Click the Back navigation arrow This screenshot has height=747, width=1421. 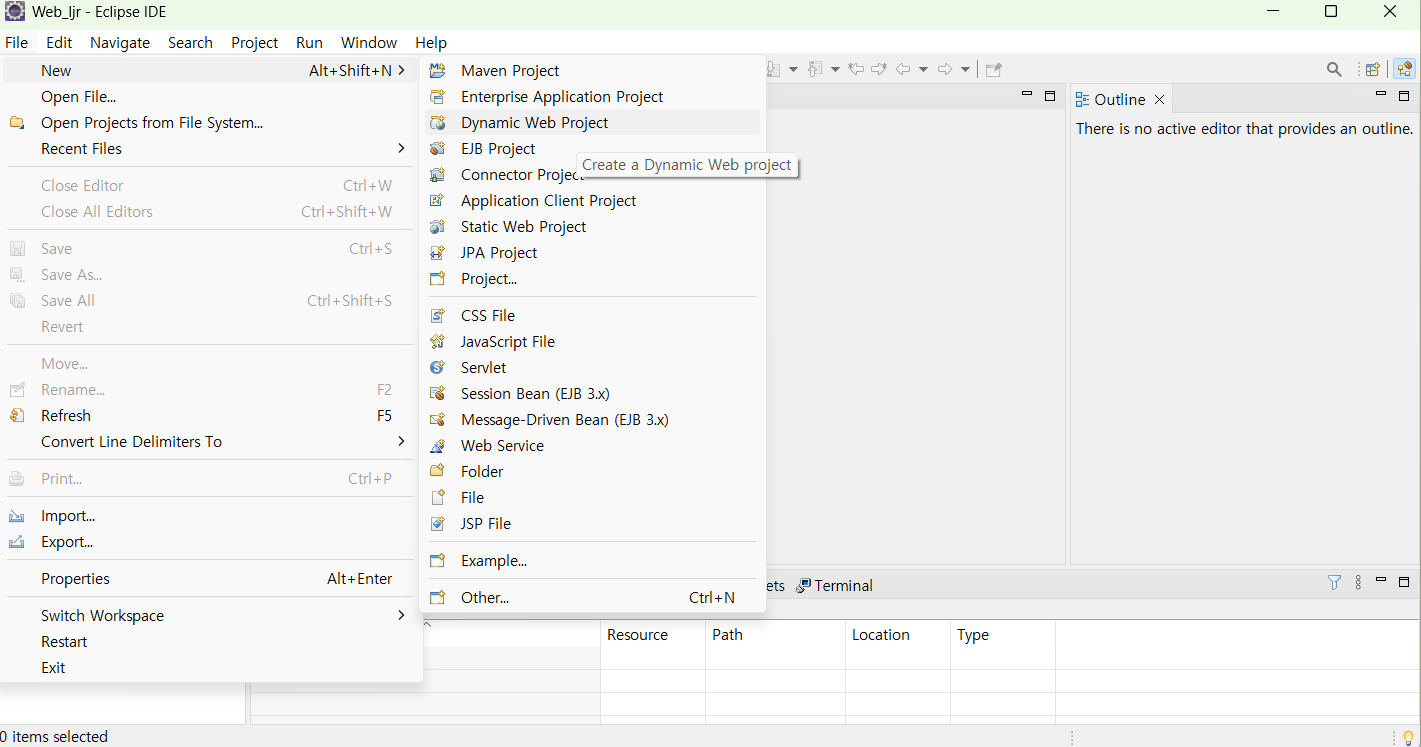[903, 69]
